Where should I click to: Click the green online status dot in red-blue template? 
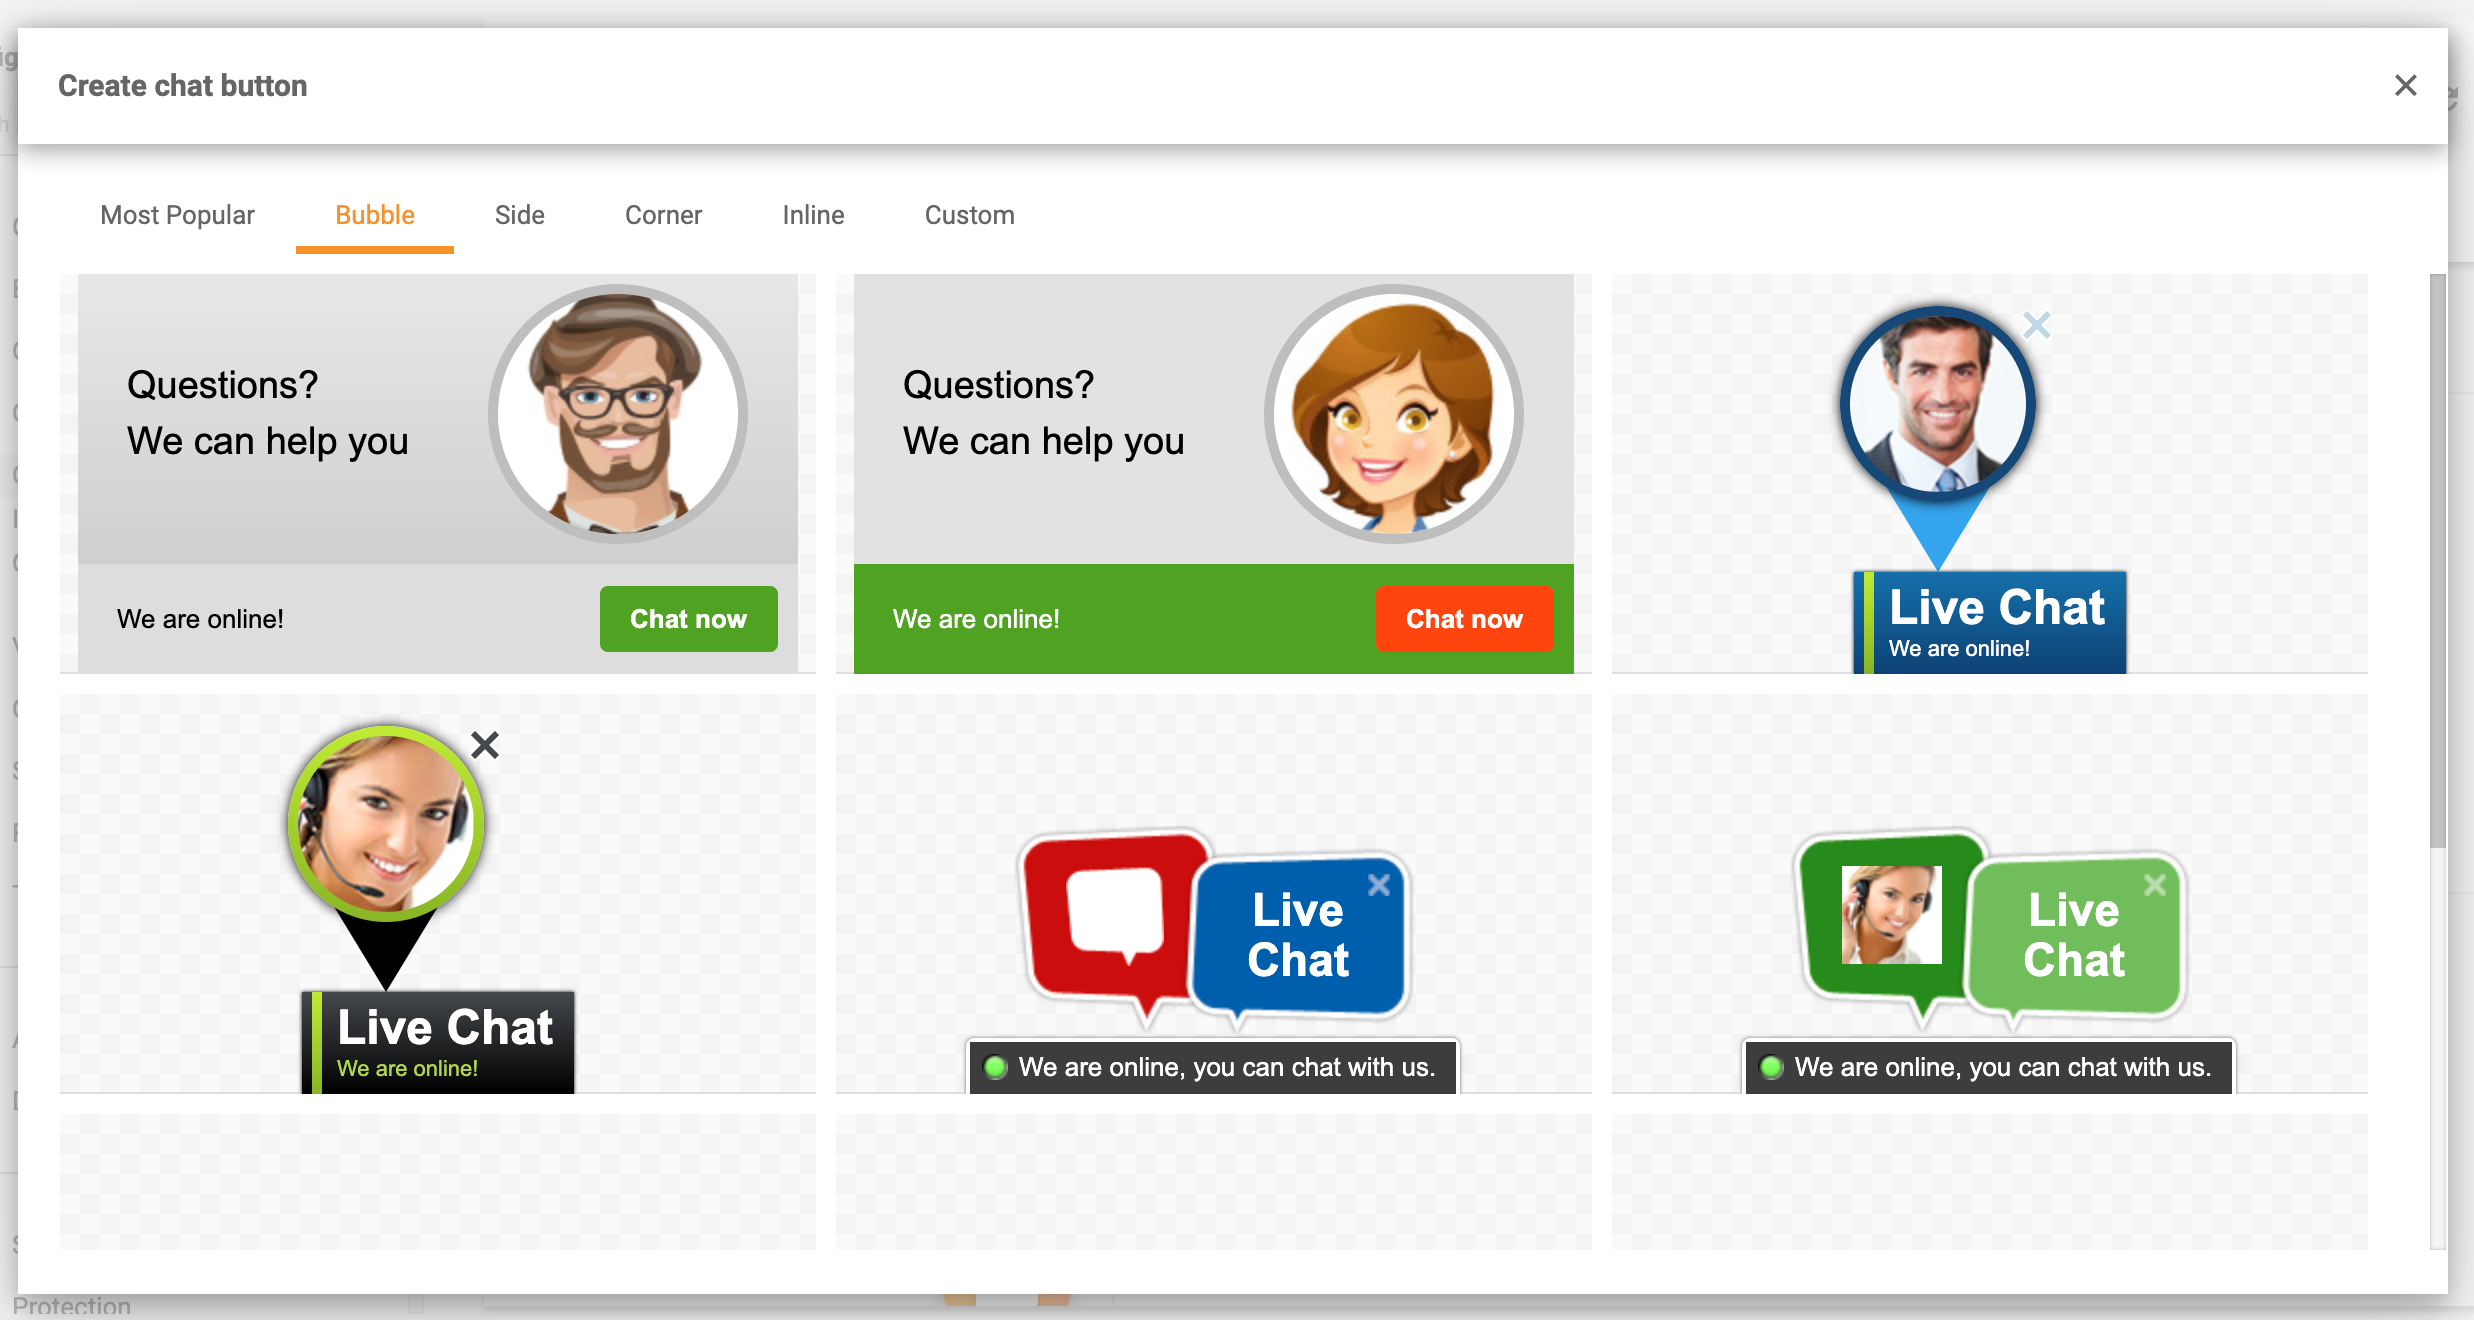(x=996, y=1067)
